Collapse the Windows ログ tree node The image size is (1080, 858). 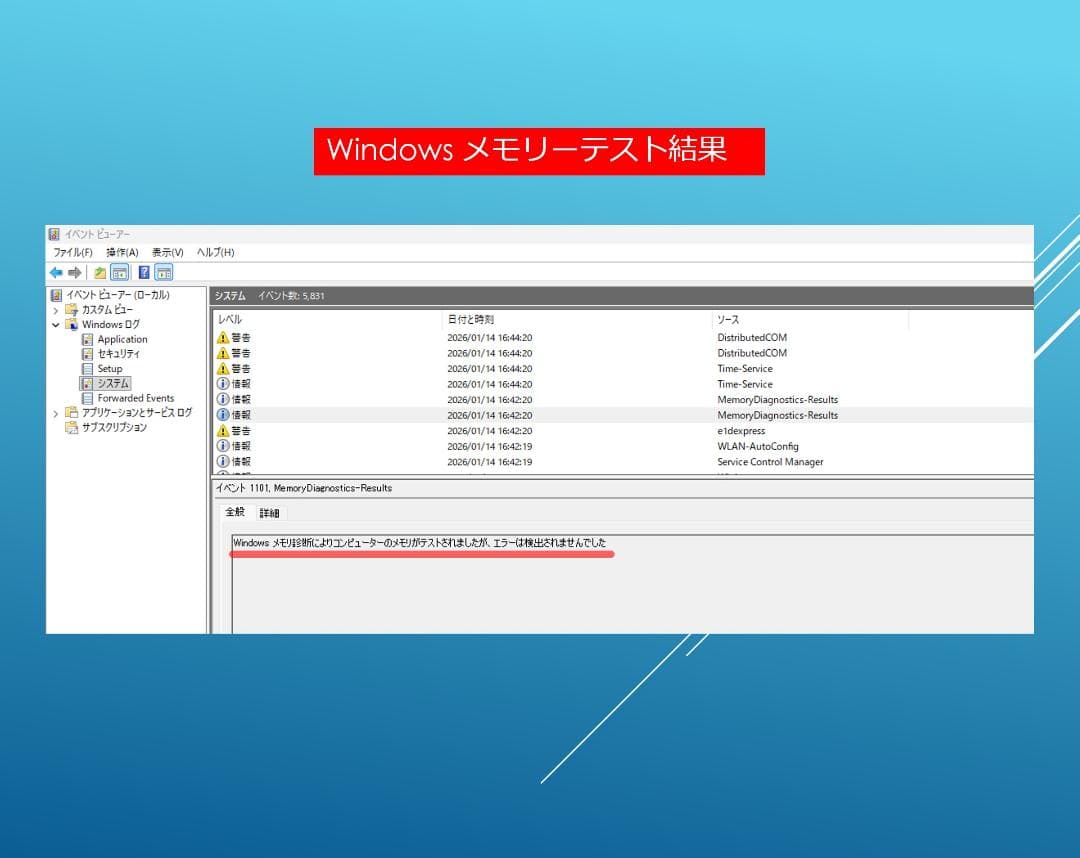pyautogui.click(x=56, y=324)
